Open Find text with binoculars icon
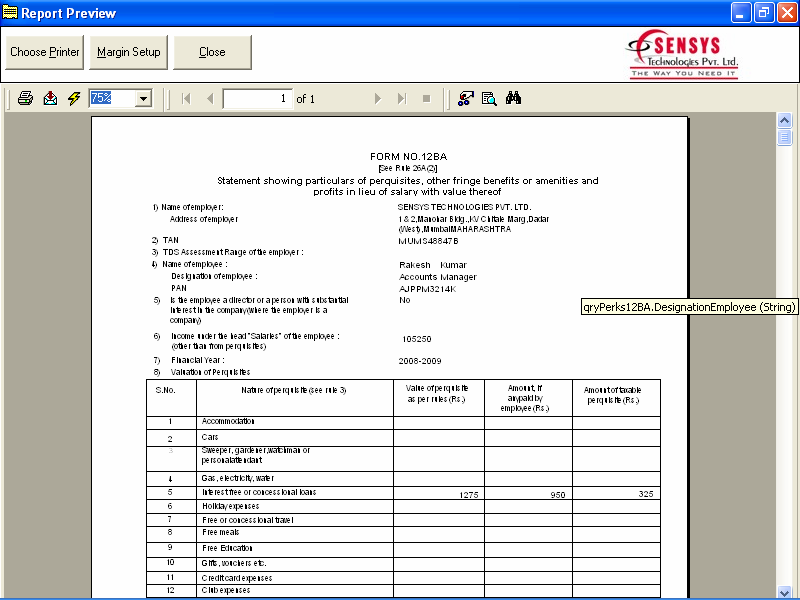 pos(513,98)
